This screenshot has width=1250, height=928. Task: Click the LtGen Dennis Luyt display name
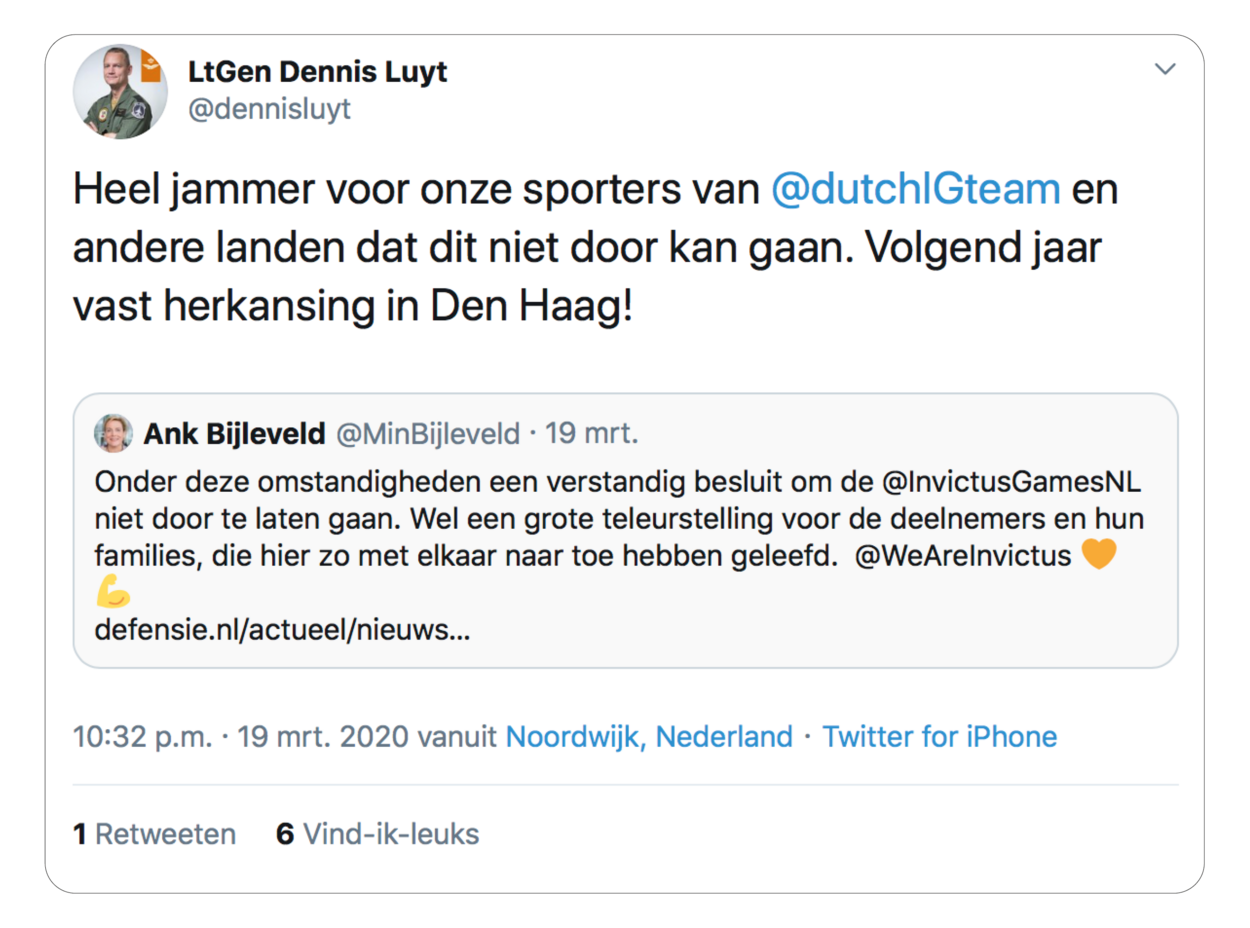[x=317, y=72]
